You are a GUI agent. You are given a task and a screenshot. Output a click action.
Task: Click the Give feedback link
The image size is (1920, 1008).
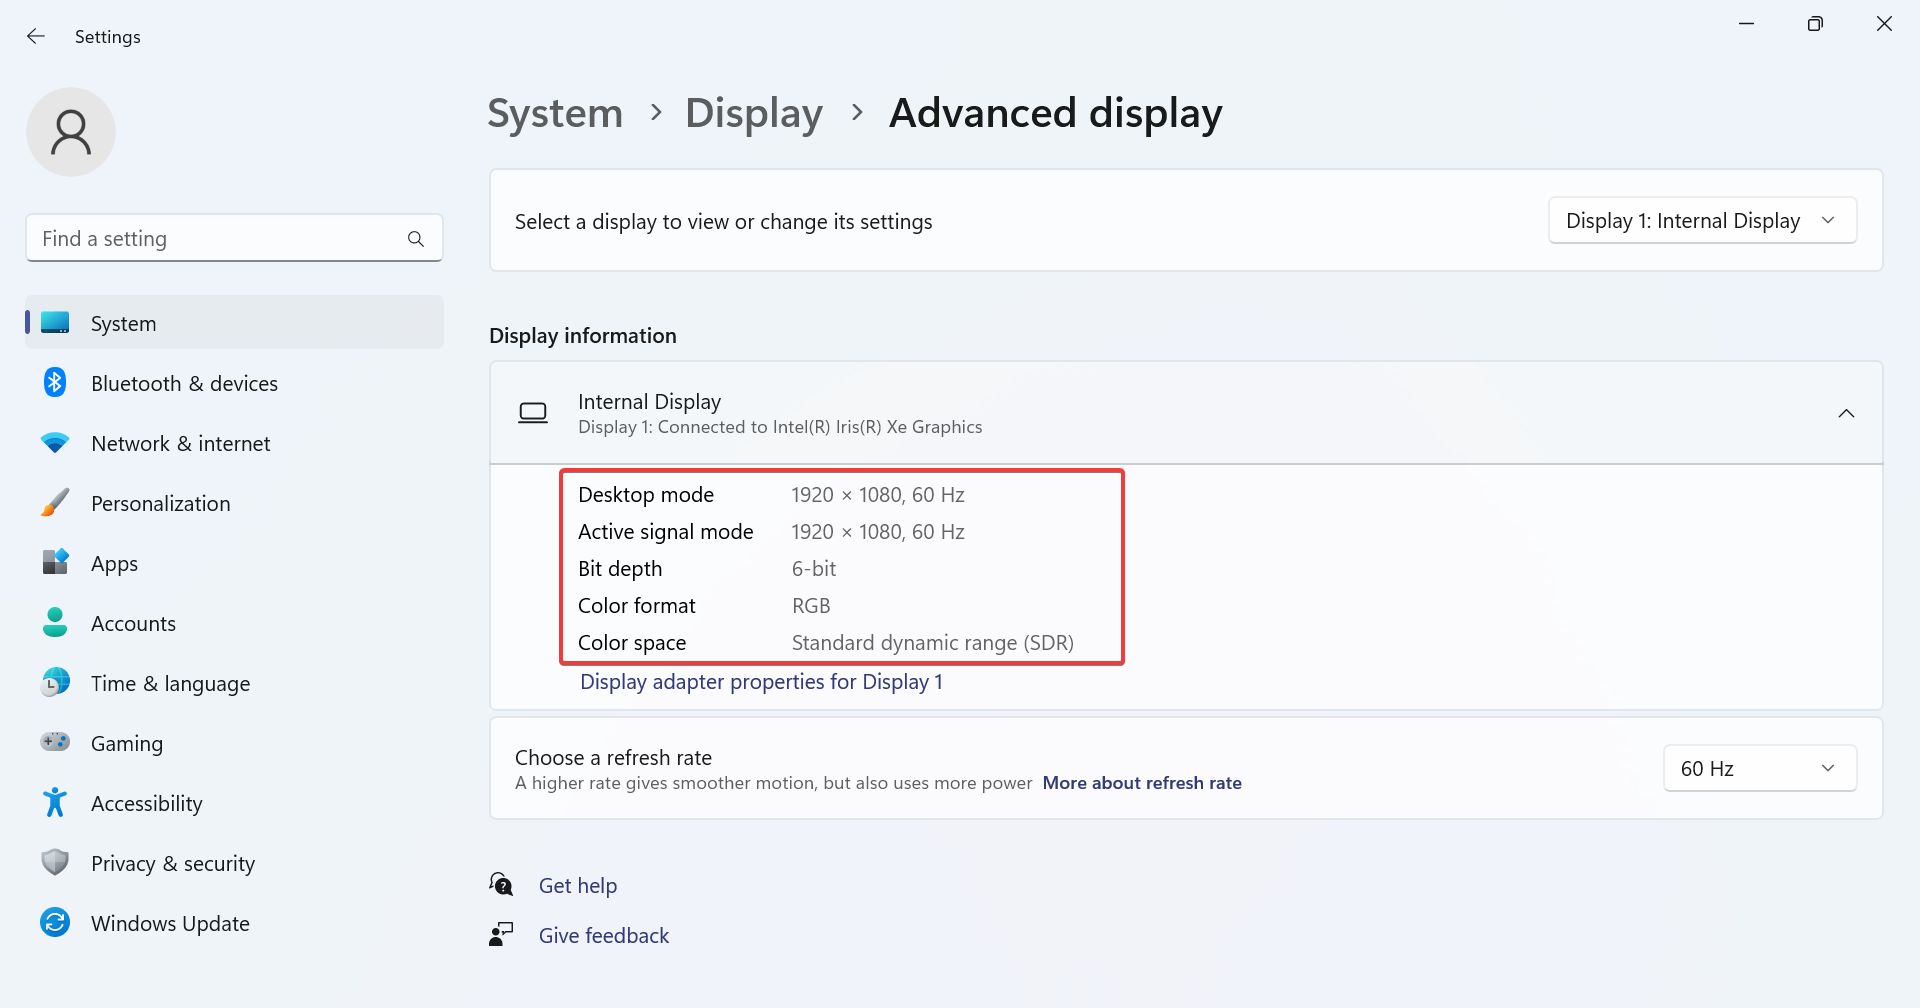click(x=604, y=935)
